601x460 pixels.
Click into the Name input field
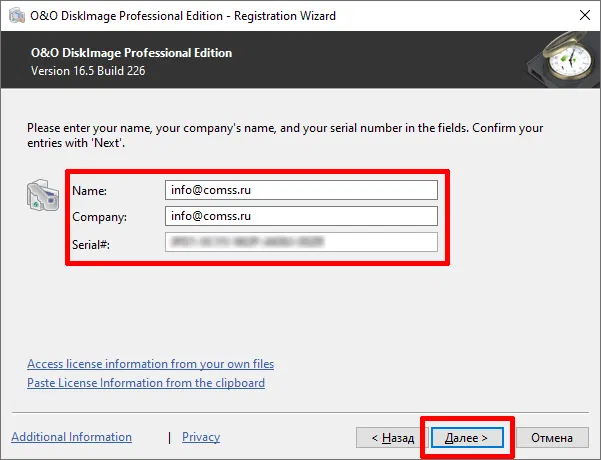pos(301,190)
